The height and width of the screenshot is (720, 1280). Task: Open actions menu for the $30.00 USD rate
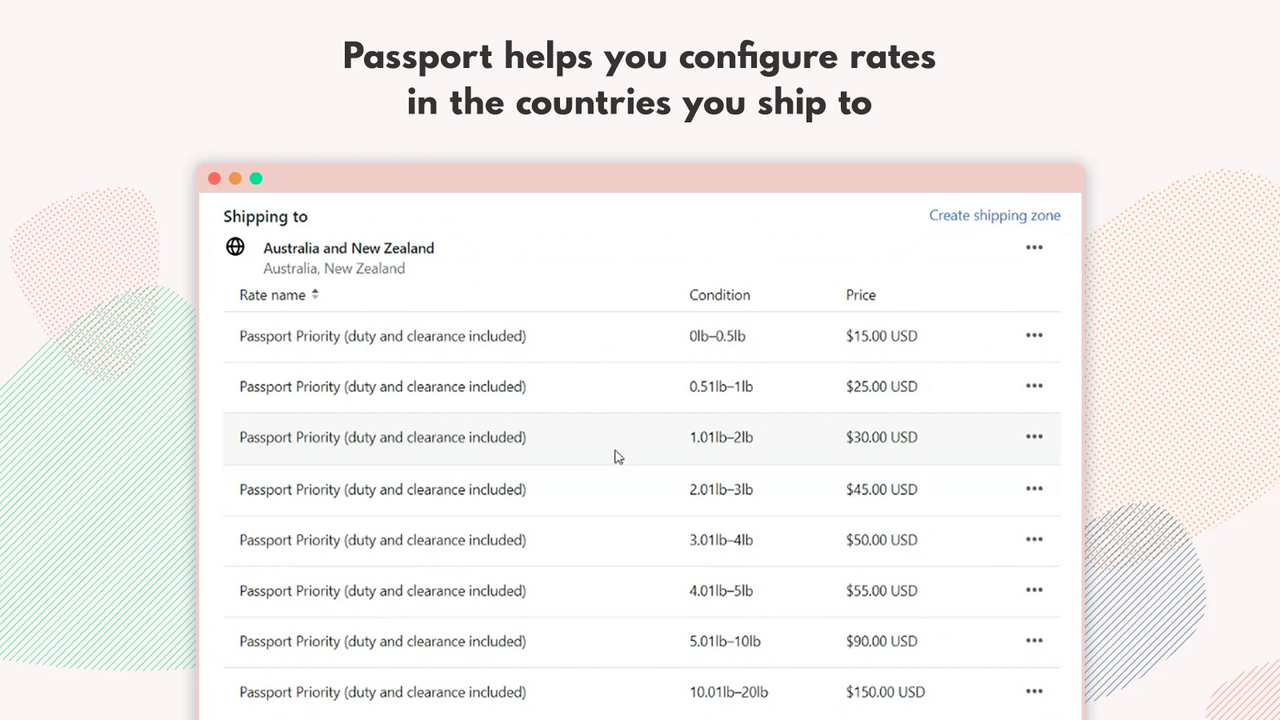[1034, 437]
